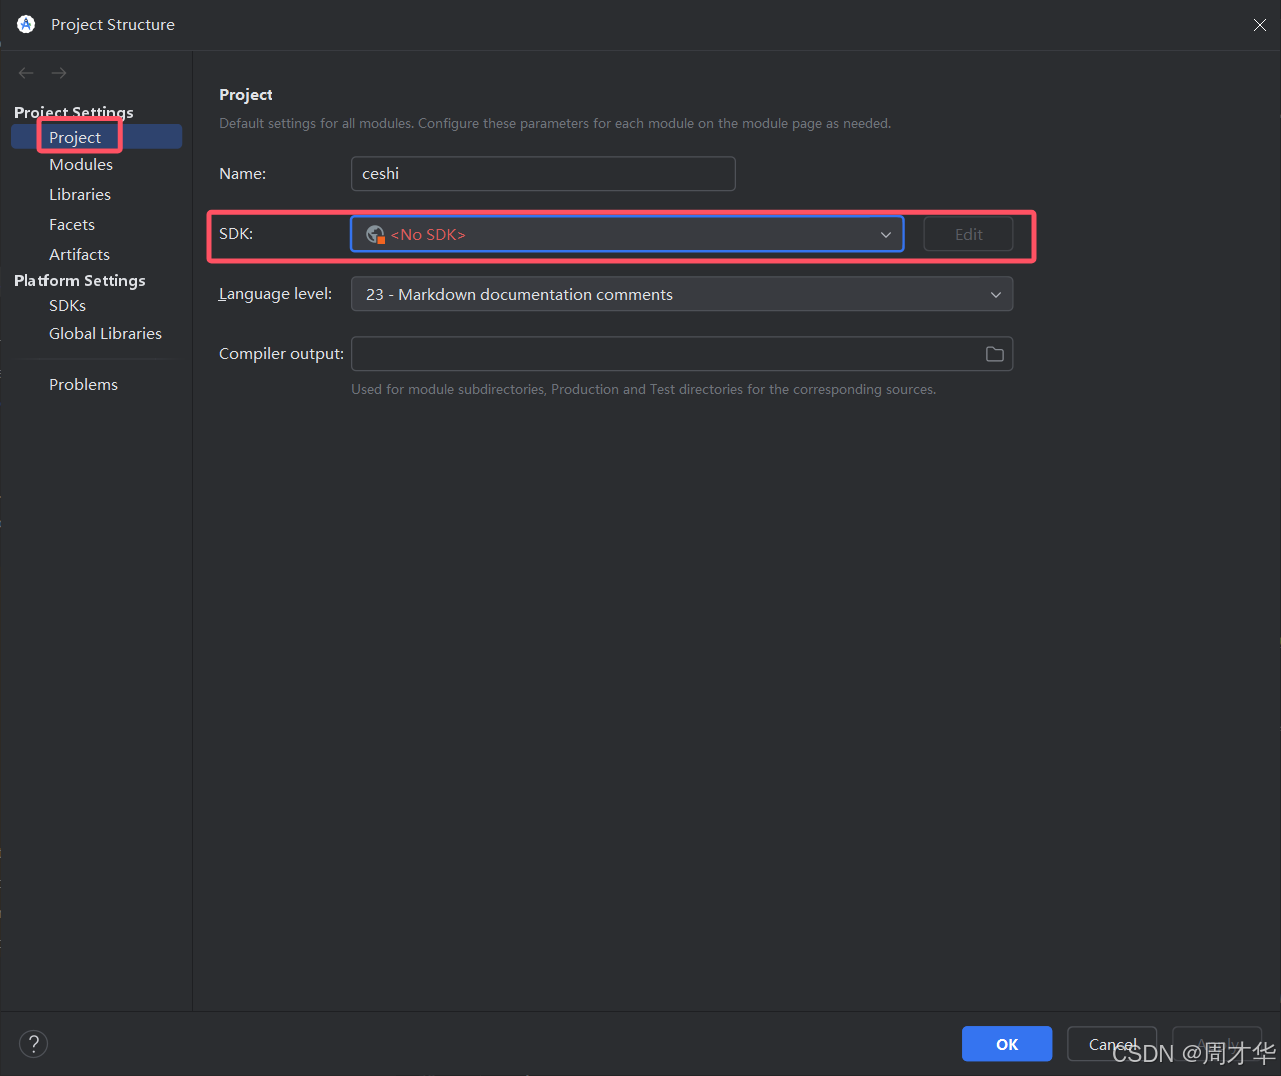Click the 'Default settings for all modules' description
The image size is (1281, 1076).
coord(555,124)
